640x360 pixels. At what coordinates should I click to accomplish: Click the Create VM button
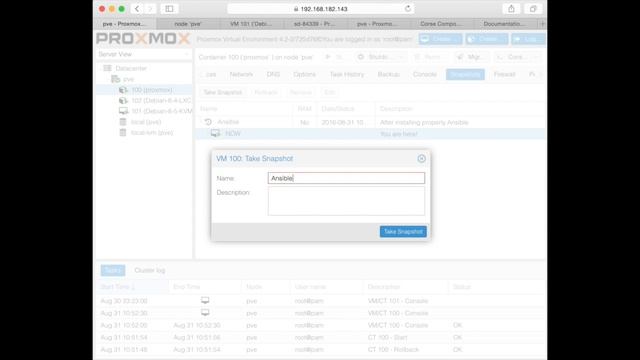(x=440, y=39)
